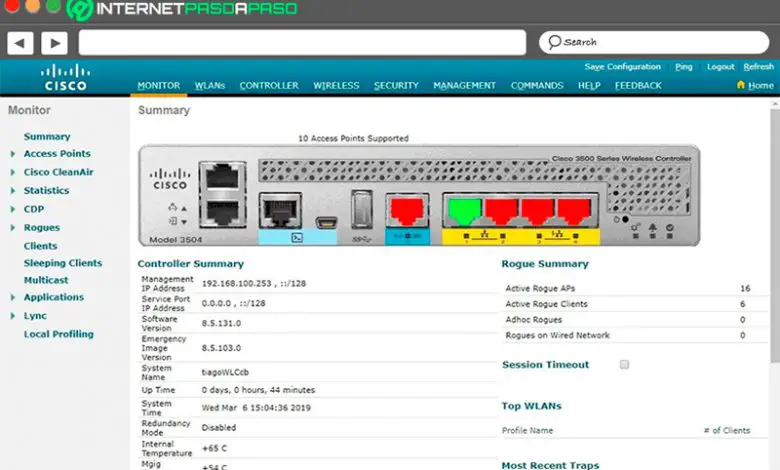The height and width of the screenshot is (470, 780).
Task: Click the green port 1 on controller image
Action: point(465,211)
